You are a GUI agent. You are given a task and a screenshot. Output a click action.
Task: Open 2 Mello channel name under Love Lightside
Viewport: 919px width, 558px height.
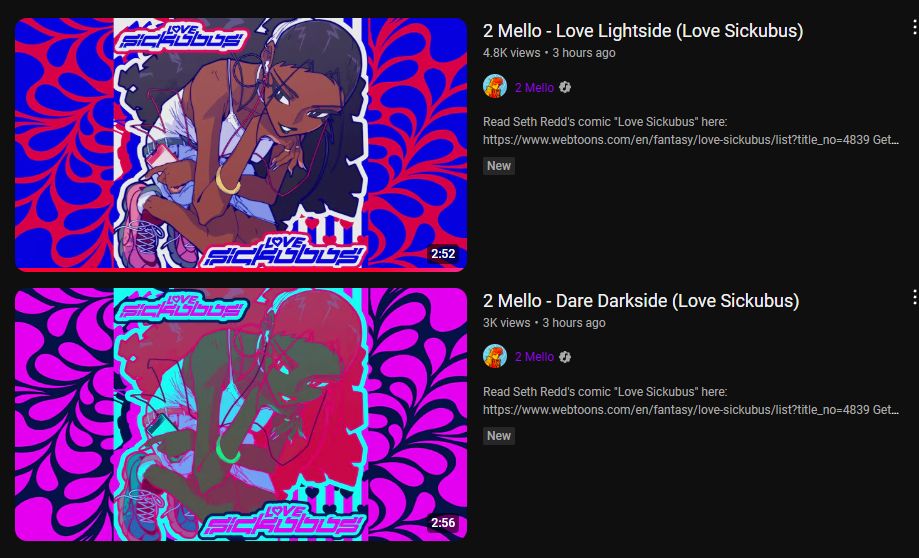click(x=535, y=87)
